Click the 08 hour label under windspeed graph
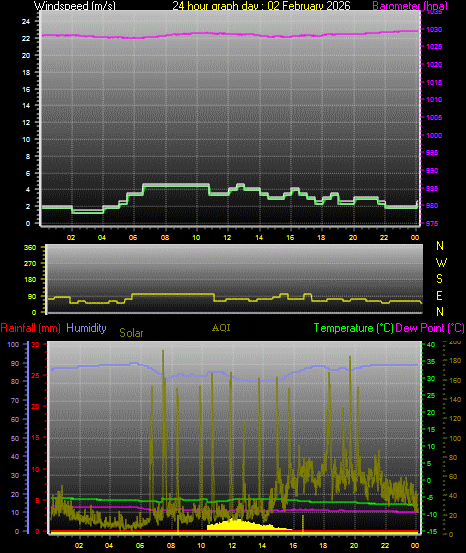This screenshot has width=466, height=553. coord(165,238)
